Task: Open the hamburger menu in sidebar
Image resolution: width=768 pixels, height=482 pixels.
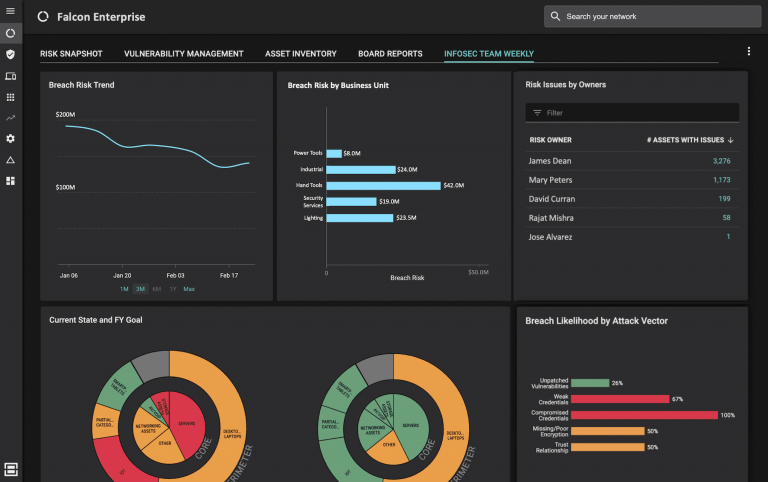Action: click(10, 11)
